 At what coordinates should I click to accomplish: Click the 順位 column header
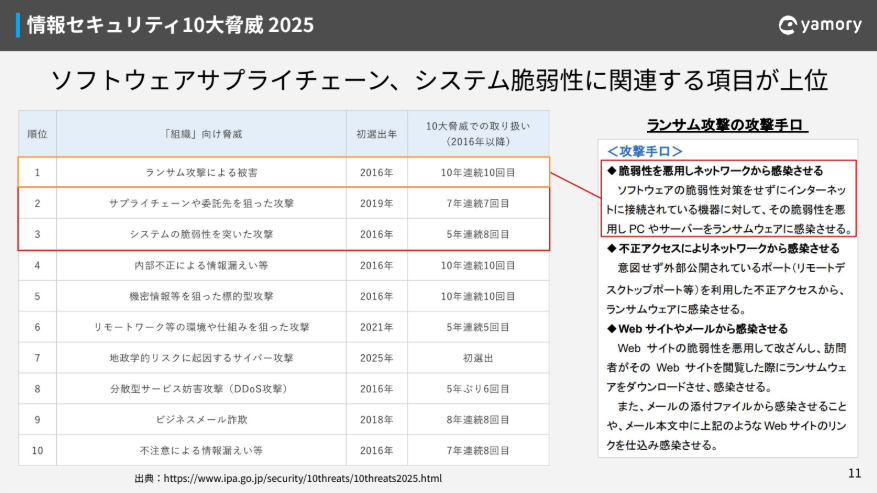pos(37,133)
